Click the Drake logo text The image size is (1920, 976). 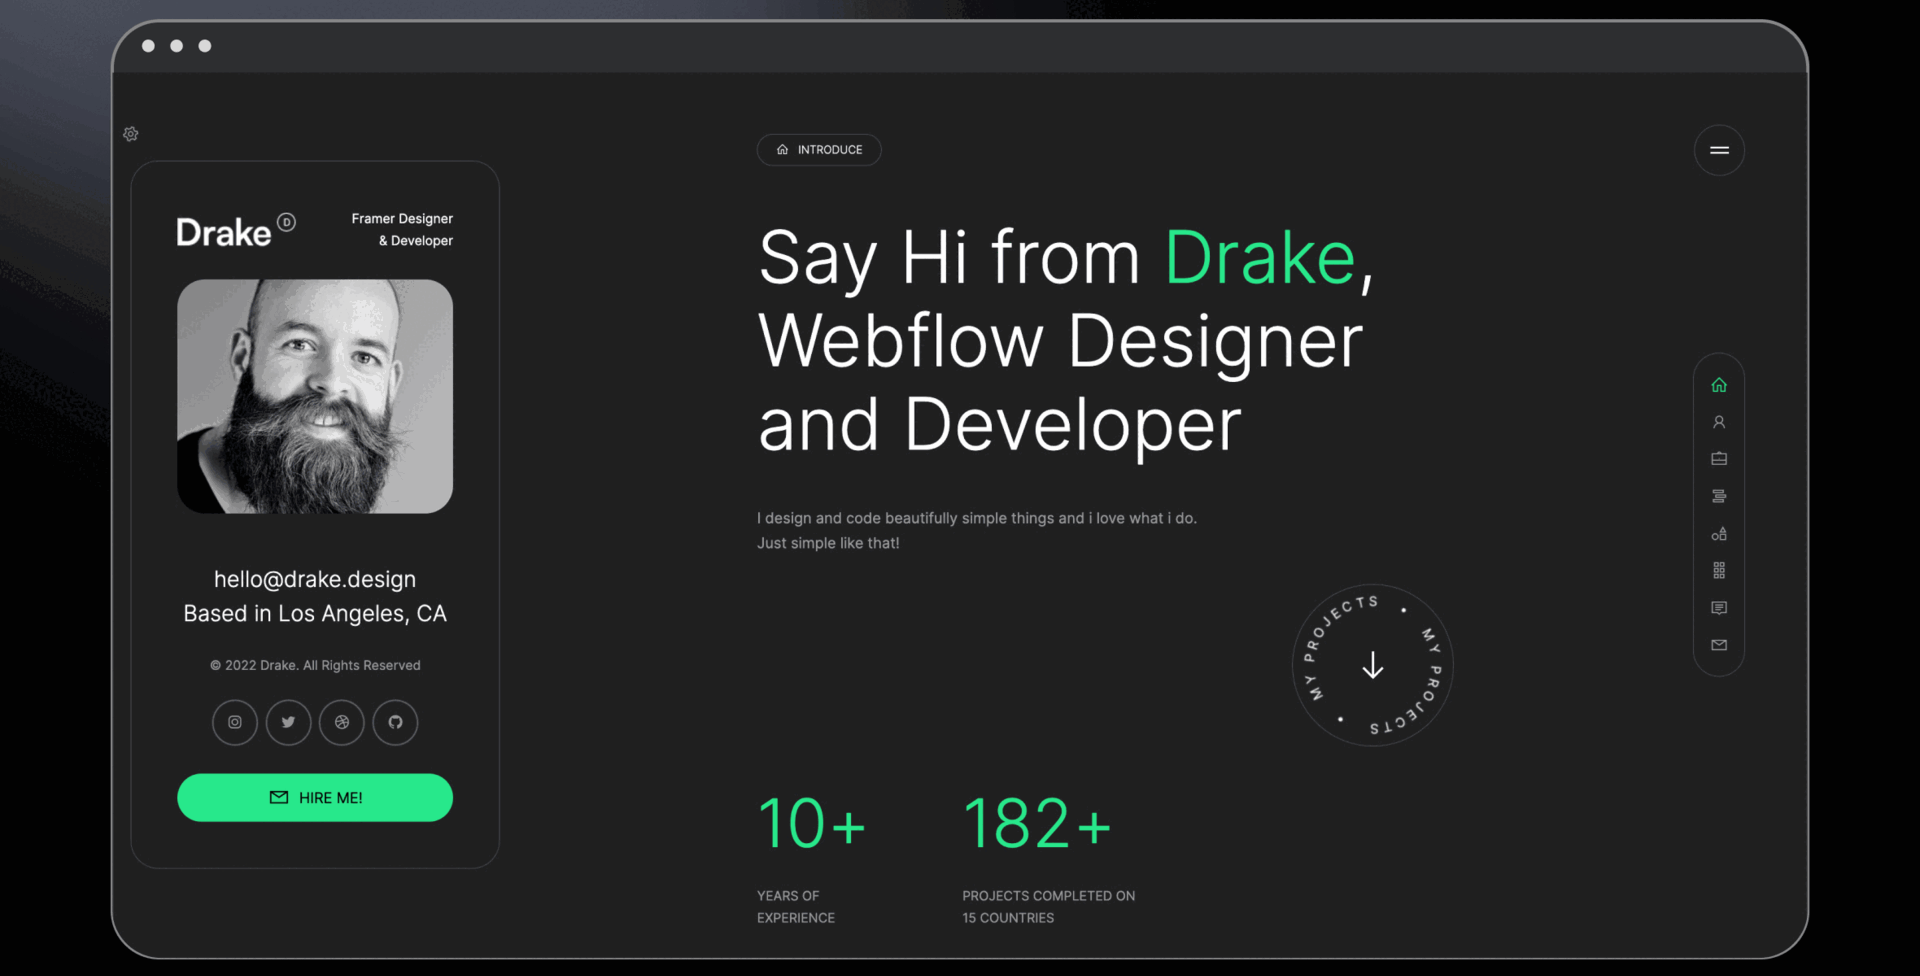pyautogui.click(x=224, y=232)
